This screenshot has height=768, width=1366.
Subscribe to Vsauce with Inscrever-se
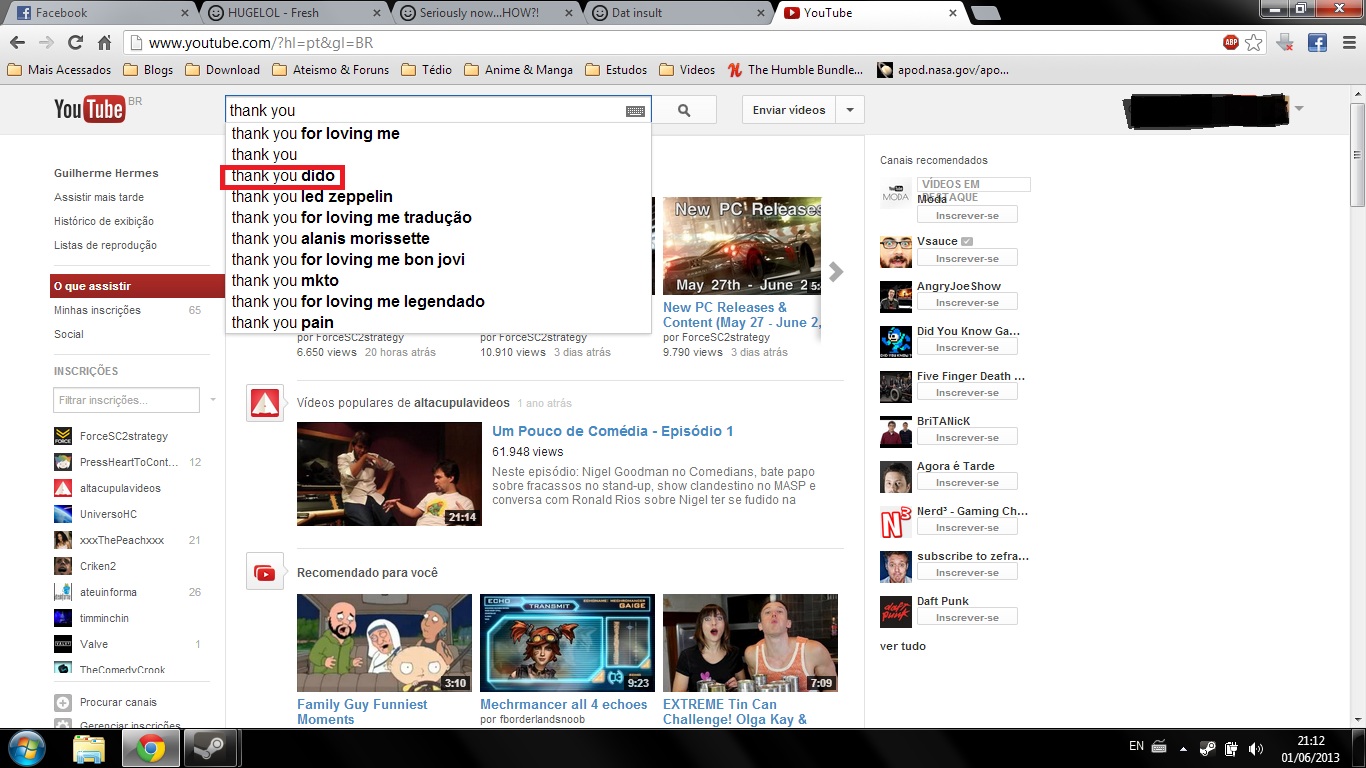pyautogui.click(x=967, y=259)
